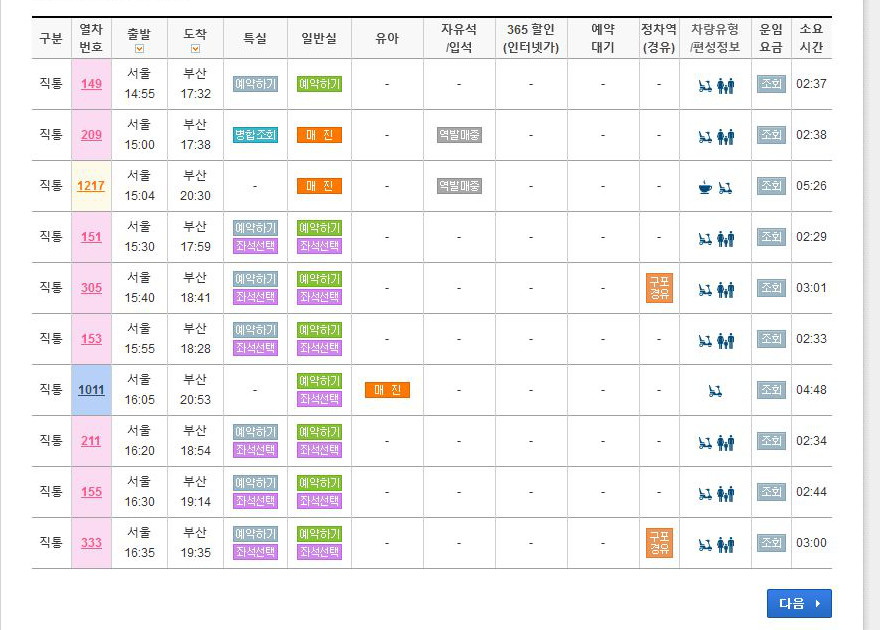This screenshot has height=630, width=880.
Task: Click the wheelchair icon for train 209
Action: (705, 135)
